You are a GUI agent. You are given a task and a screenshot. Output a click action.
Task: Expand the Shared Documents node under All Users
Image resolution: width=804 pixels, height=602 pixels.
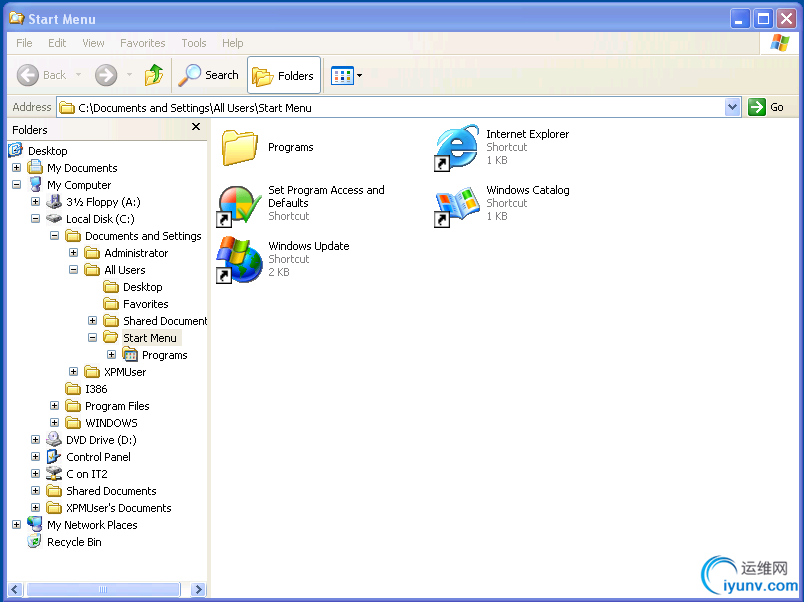tap(92, 320)
